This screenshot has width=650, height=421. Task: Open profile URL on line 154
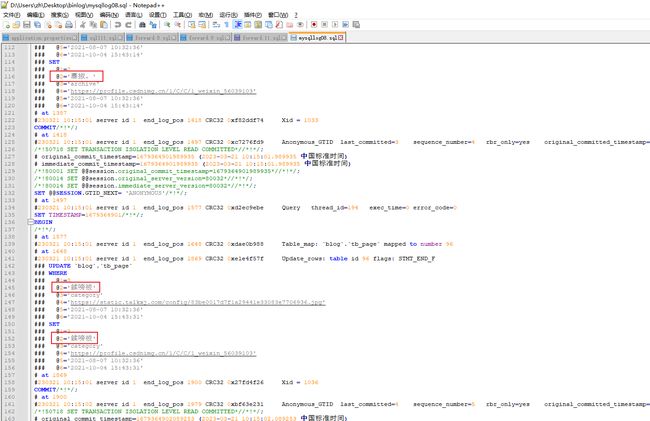(163, 353)
